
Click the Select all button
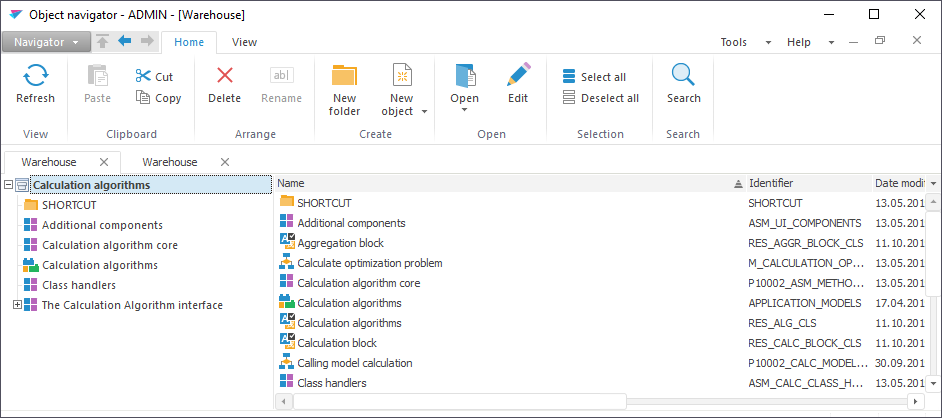pyautogui.click(x=595, y=77)
